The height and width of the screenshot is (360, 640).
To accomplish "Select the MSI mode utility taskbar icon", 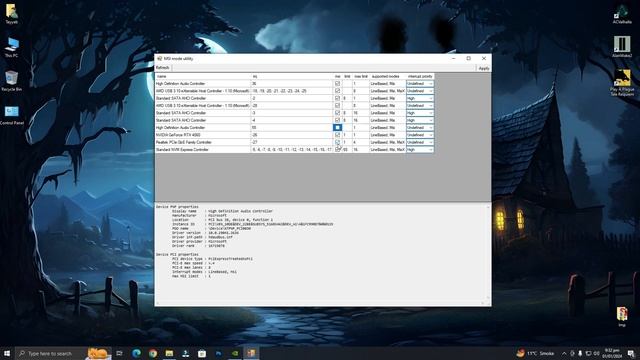I will click(251, 353).
